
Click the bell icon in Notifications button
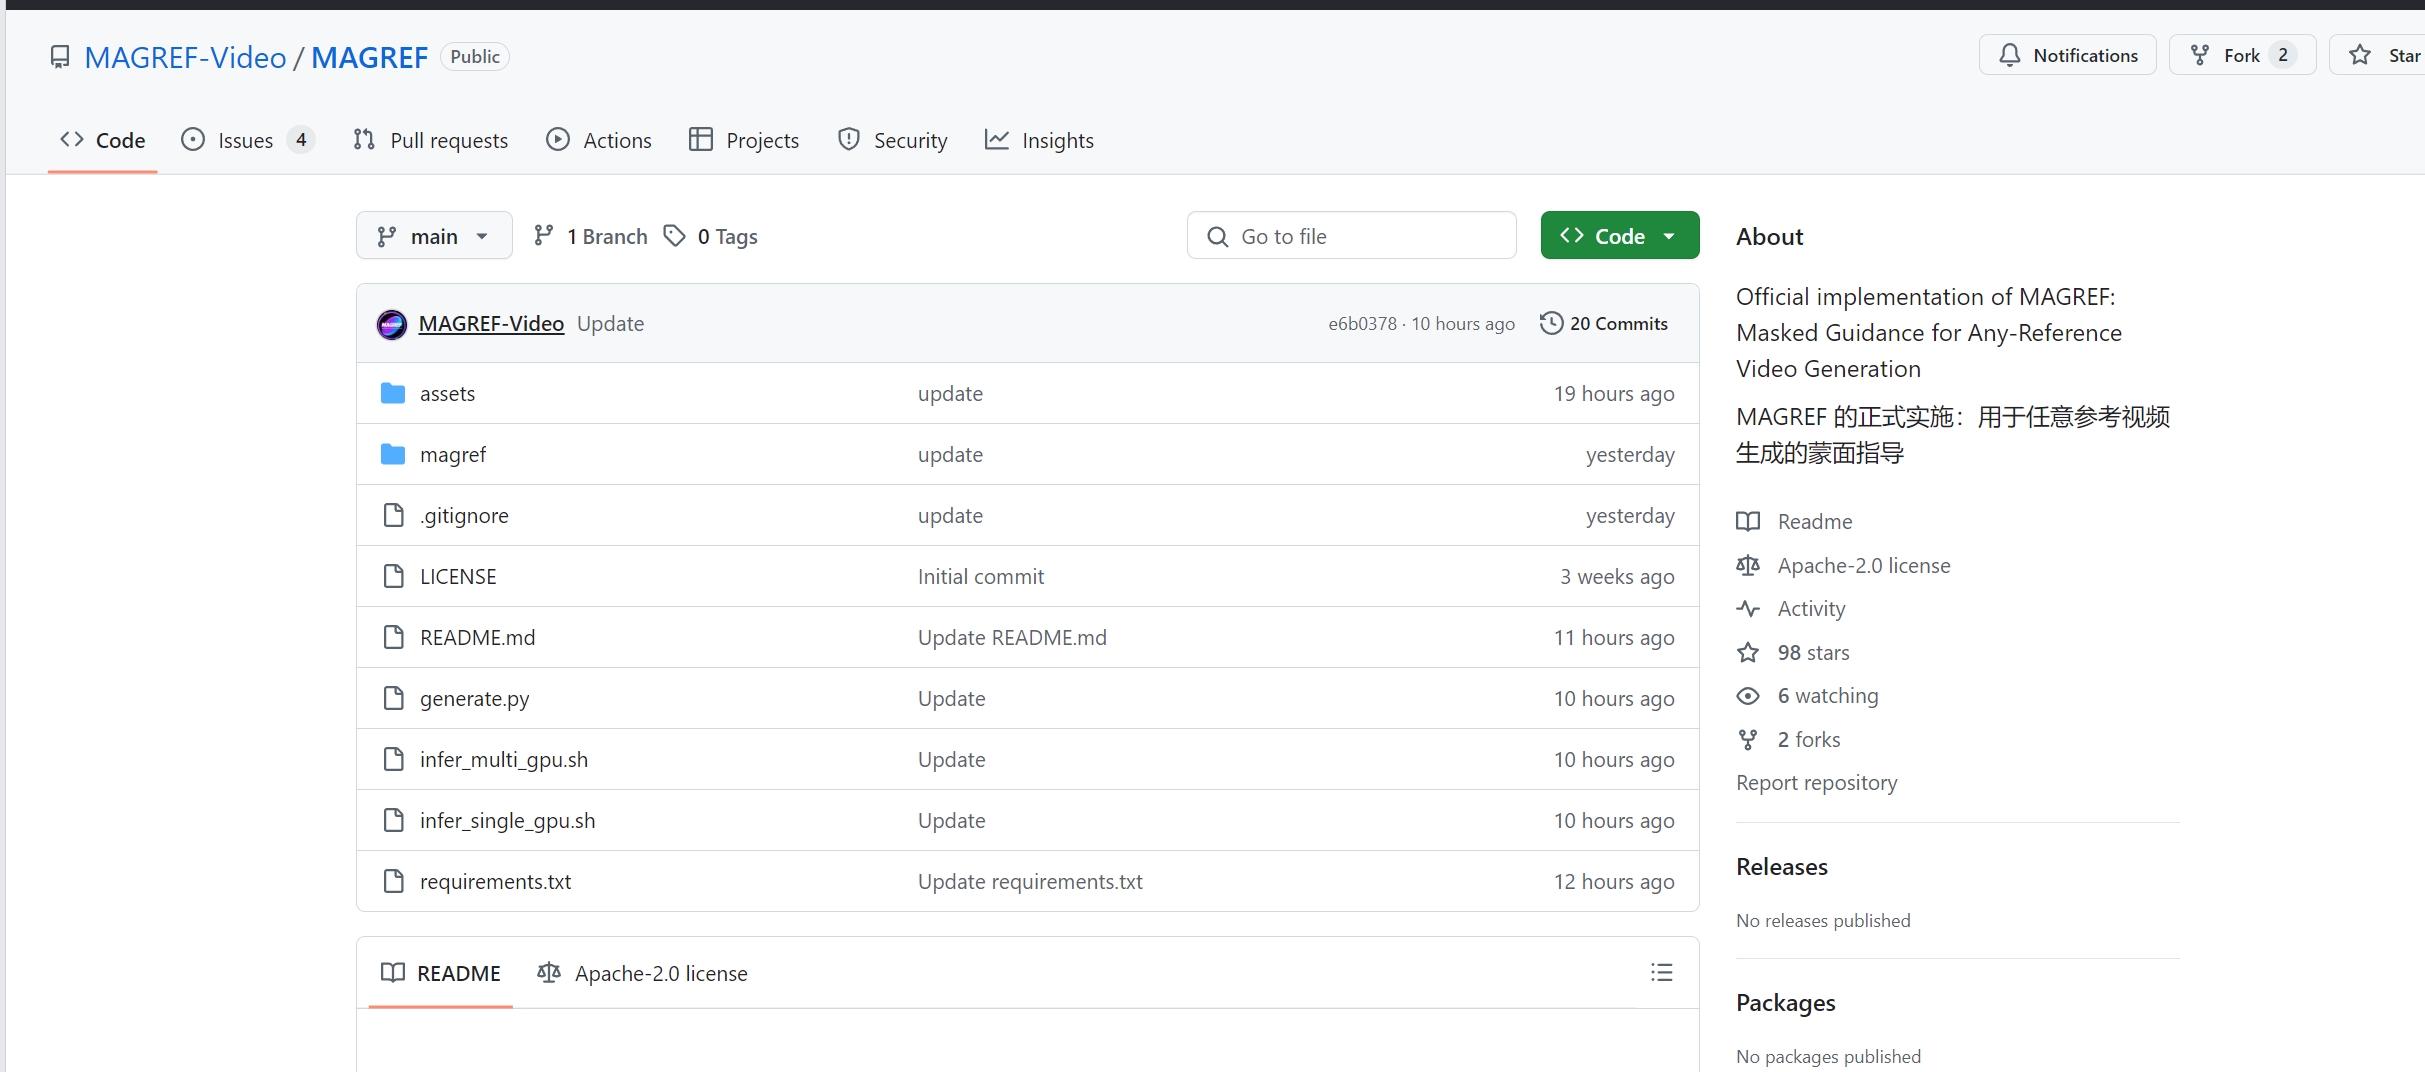point(2009,55)
